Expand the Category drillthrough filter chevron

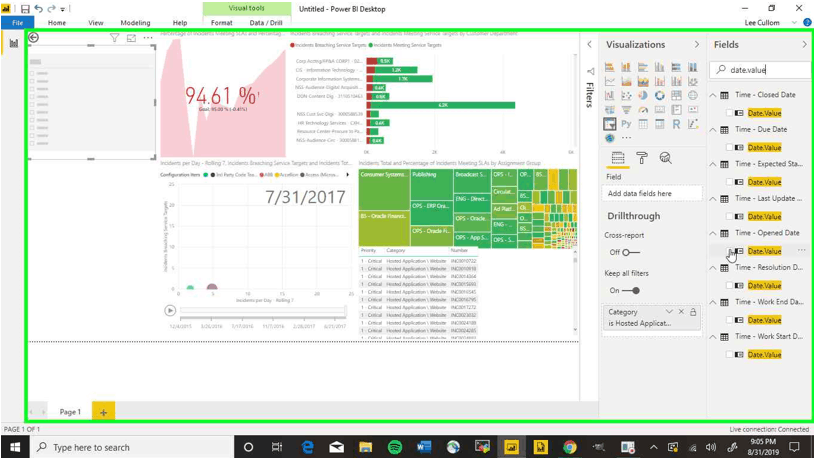(x=669, y=312)
